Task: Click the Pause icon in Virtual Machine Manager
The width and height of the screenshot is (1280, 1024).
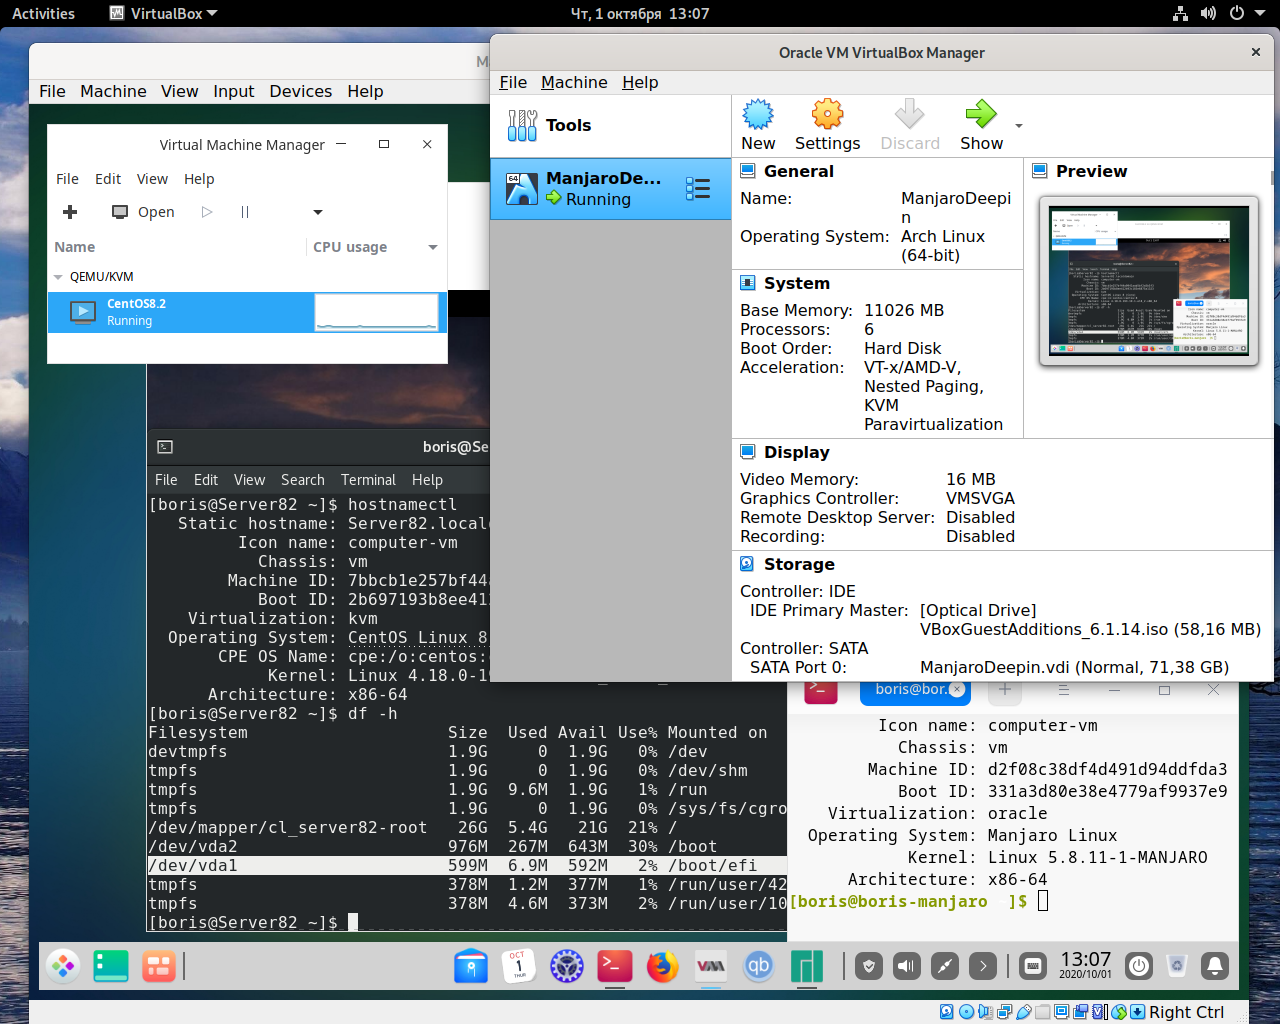Action: [245, 212]
